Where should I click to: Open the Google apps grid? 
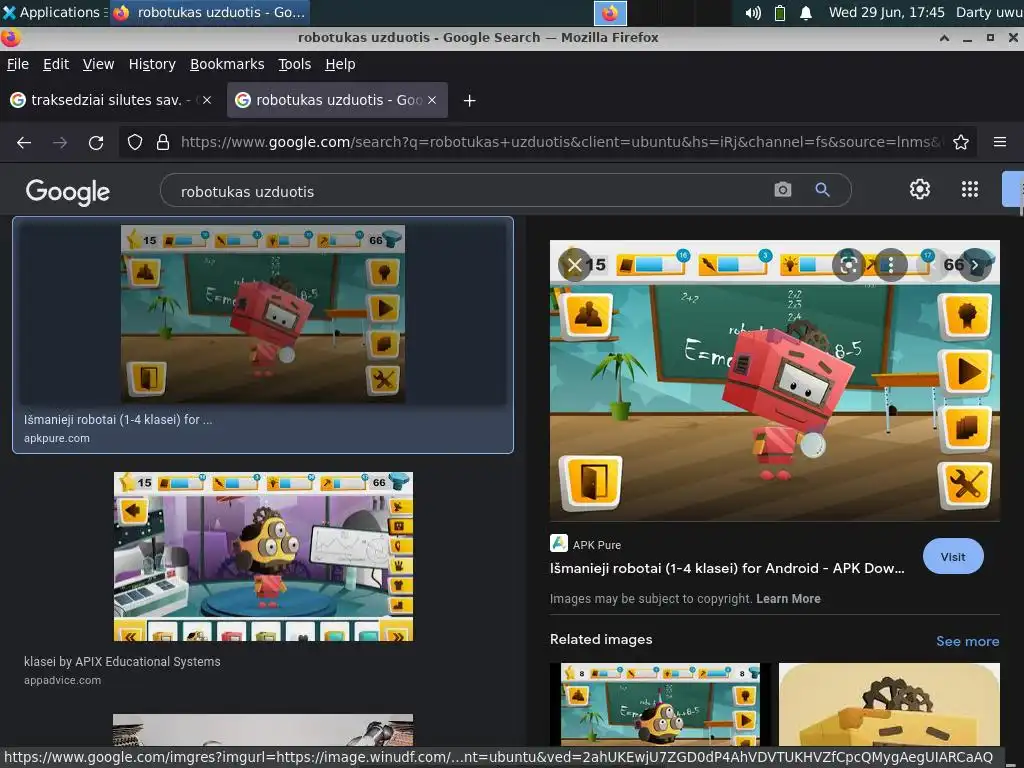coord(970,189)
